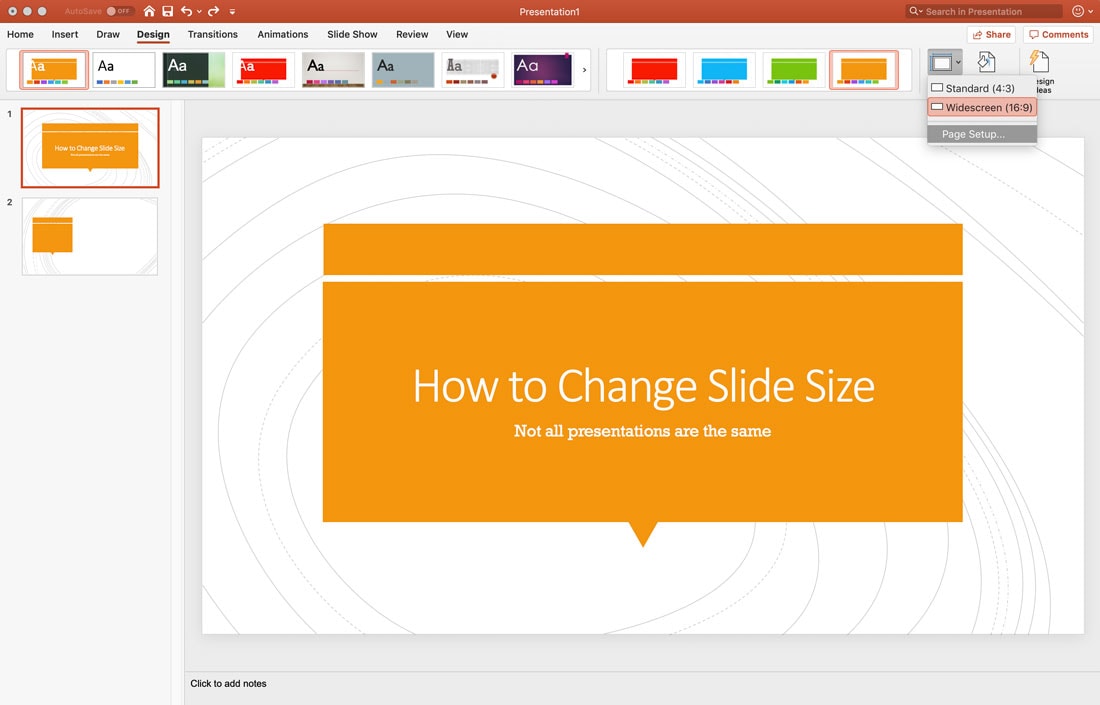Click the Redo arrow icon
The height and width of the screenshot is (705, 1100).
(x=213, y=11)
